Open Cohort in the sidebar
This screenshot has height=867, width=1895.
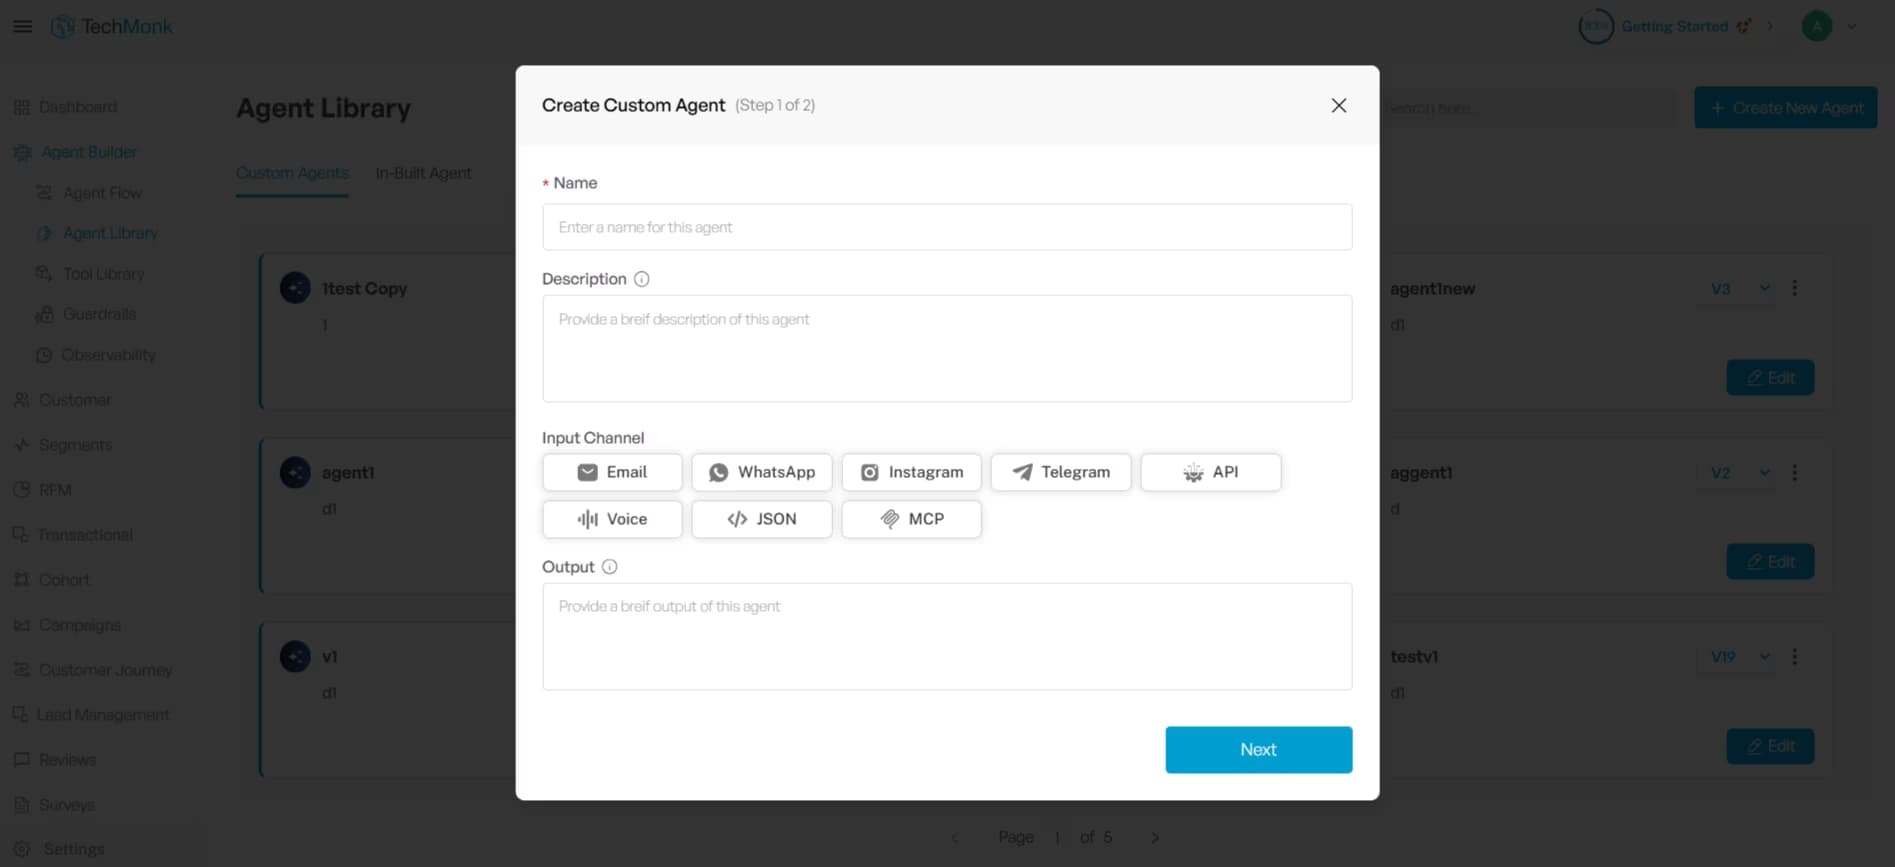[52, 580]
